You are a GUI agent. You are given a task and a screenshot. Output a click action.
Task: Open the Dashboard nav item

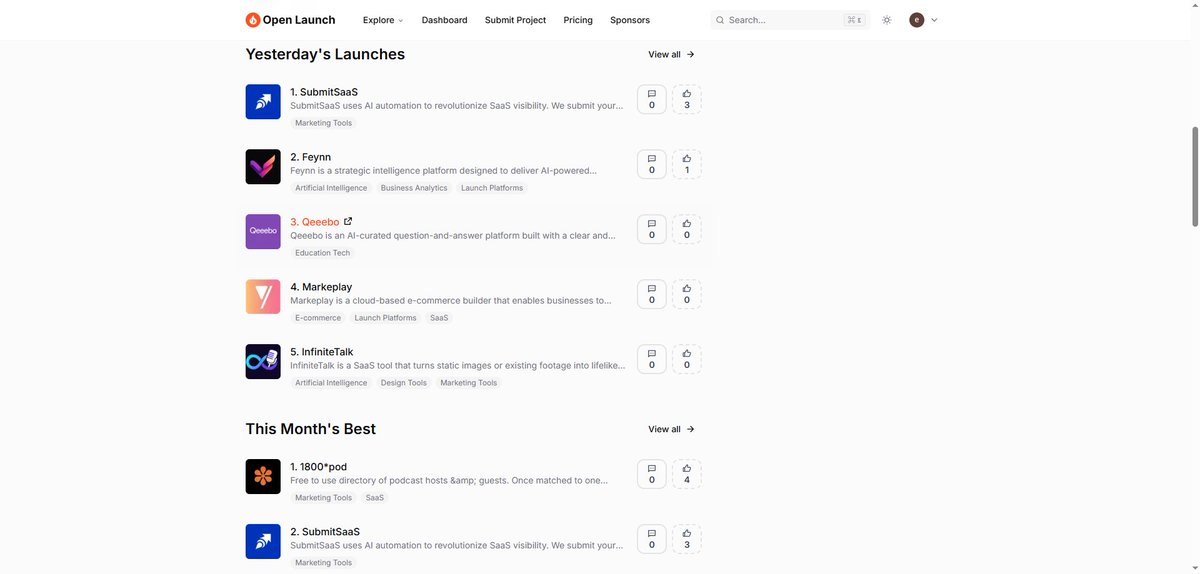click(444, 20)
